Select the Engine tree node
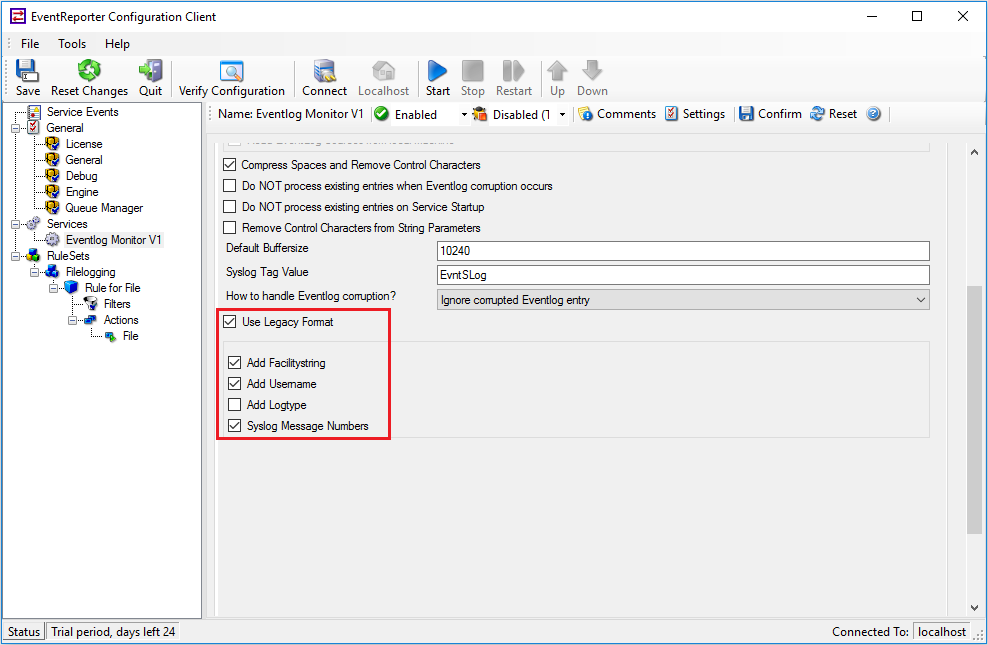Viewport: 988px width, 645px height. tap(82, 192)
